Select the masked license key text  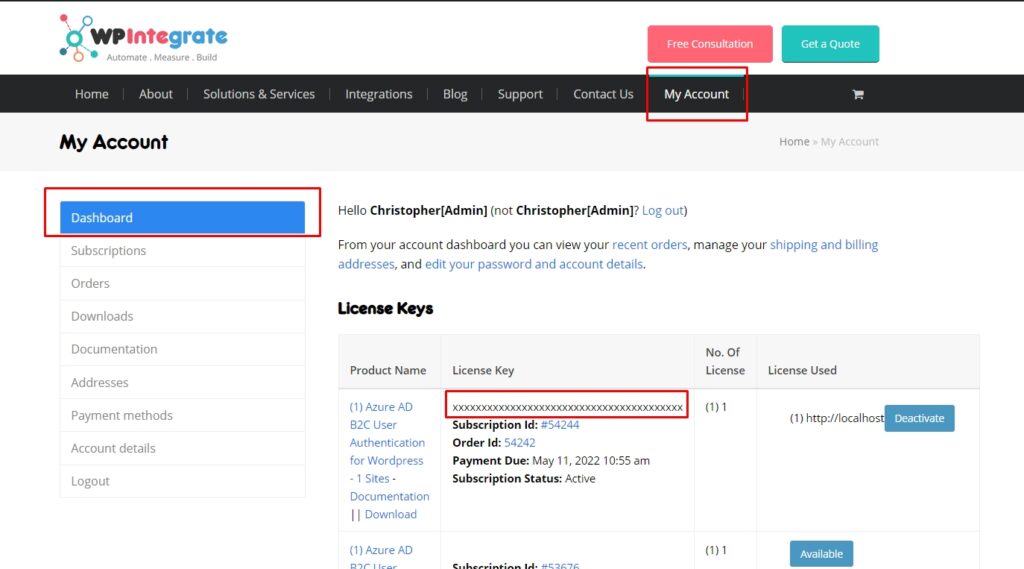(567, 406)
